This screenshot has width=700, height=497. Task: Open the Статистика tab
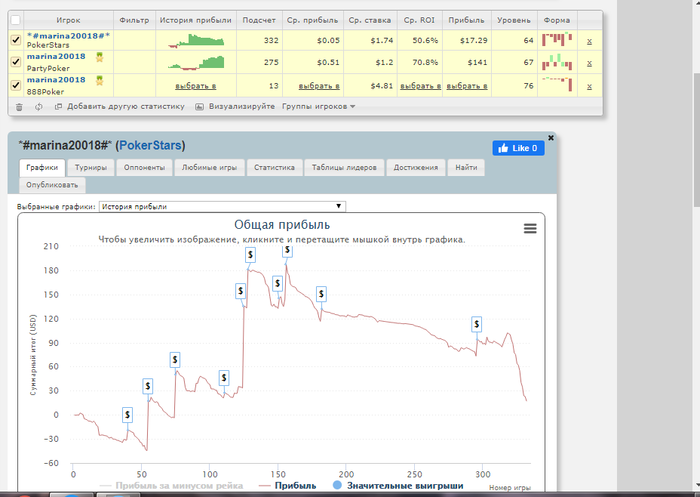(274, 167)
